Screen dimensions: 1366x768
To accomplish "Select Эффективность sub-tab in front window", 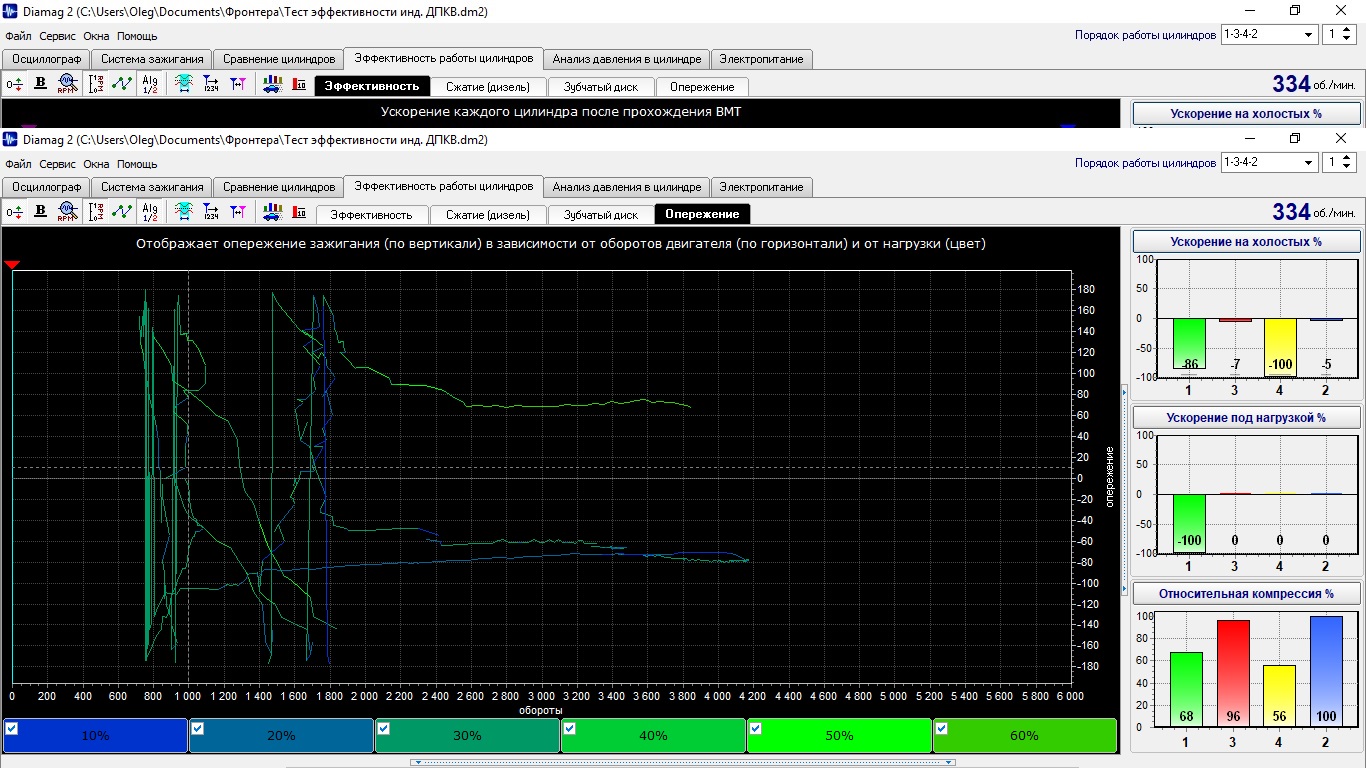I will [372, 214].
